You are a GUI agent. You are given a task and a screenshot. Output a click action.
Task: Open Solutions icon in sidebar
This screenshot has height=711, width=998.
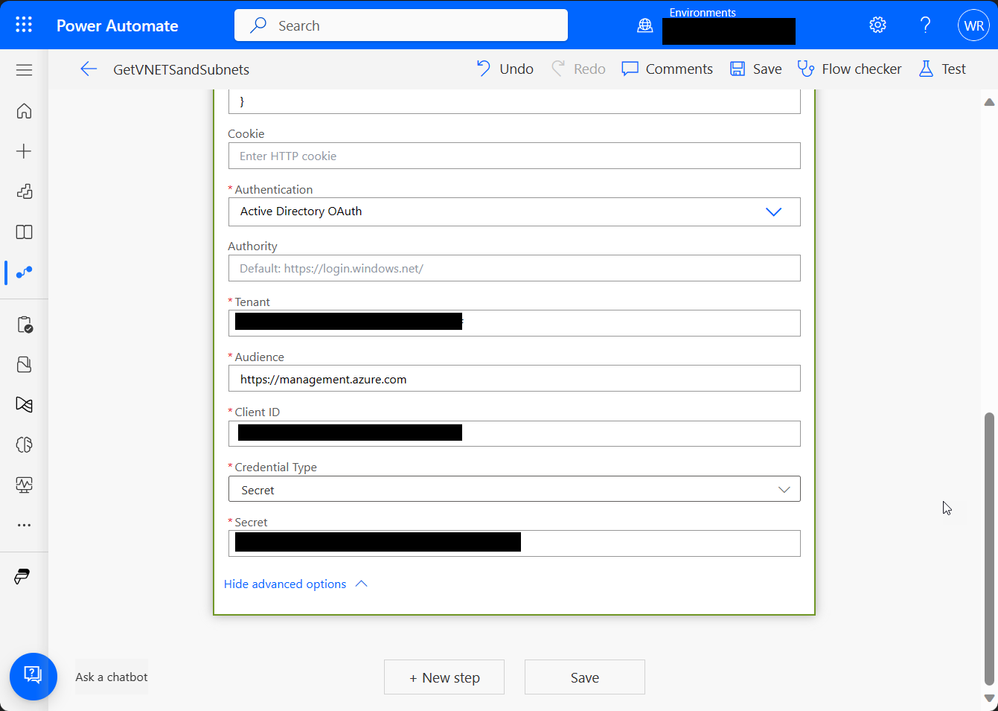click(x=24, y=365)
